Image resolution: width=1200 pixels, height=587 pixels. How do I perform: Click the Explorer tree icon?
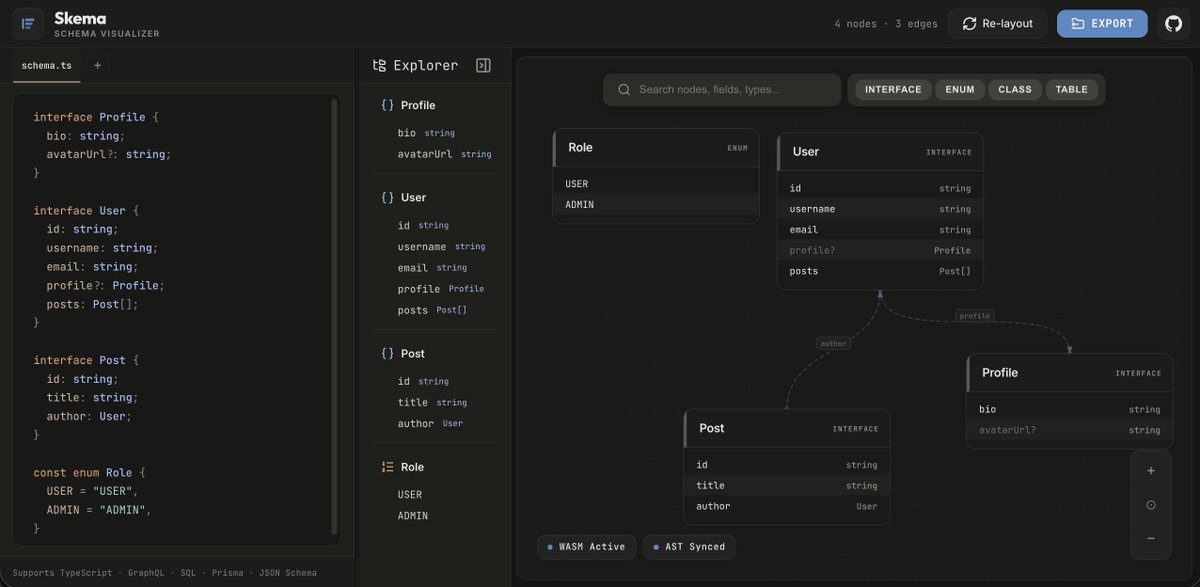click(379, 66)
